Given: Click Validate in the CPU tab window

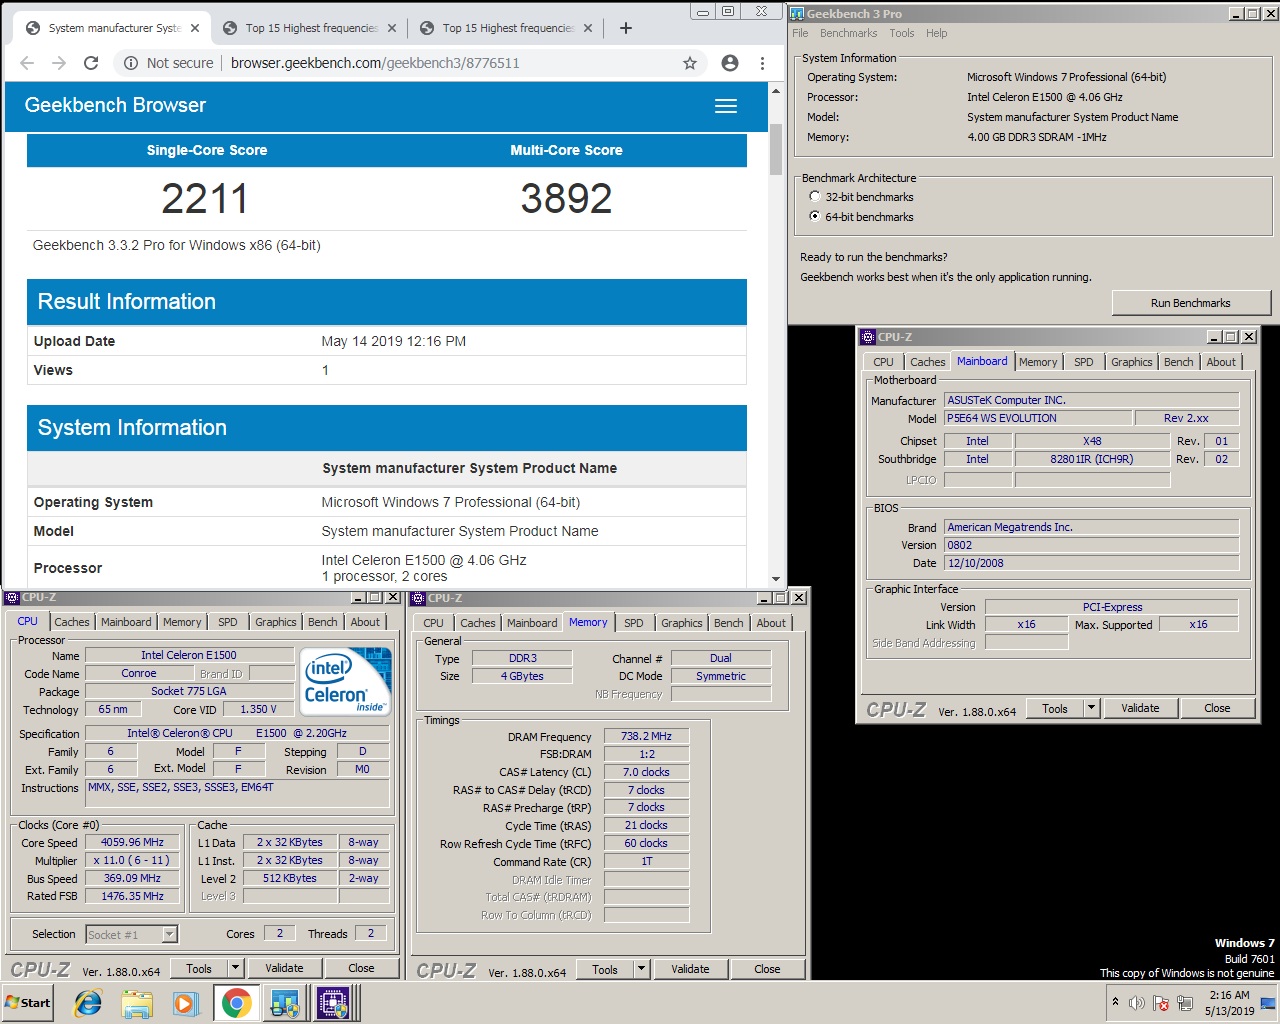Looking at the screenshot, I should [284, 968].
